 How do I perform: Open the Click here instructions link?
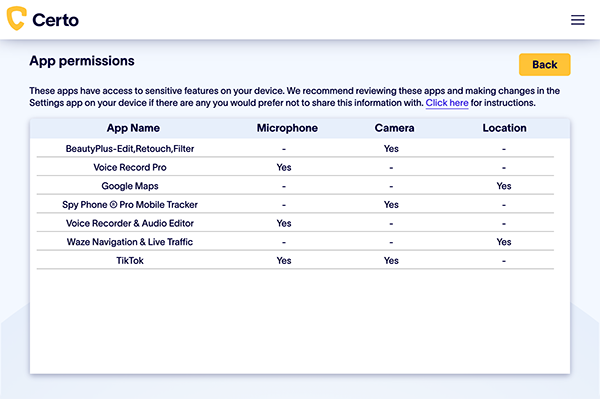coord(447,103)
